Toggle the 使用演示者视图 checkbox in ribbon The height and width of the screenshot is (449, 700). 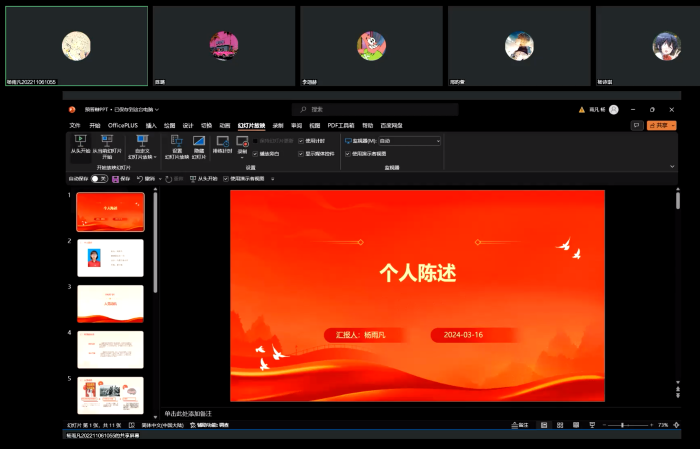pyautogui.click(x=348, y=154)
